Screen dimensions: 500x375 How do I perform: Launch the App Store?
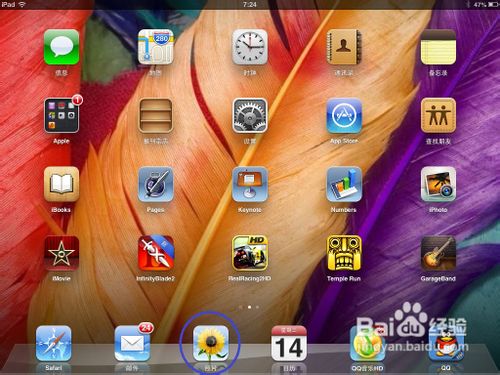pos(344,116)
